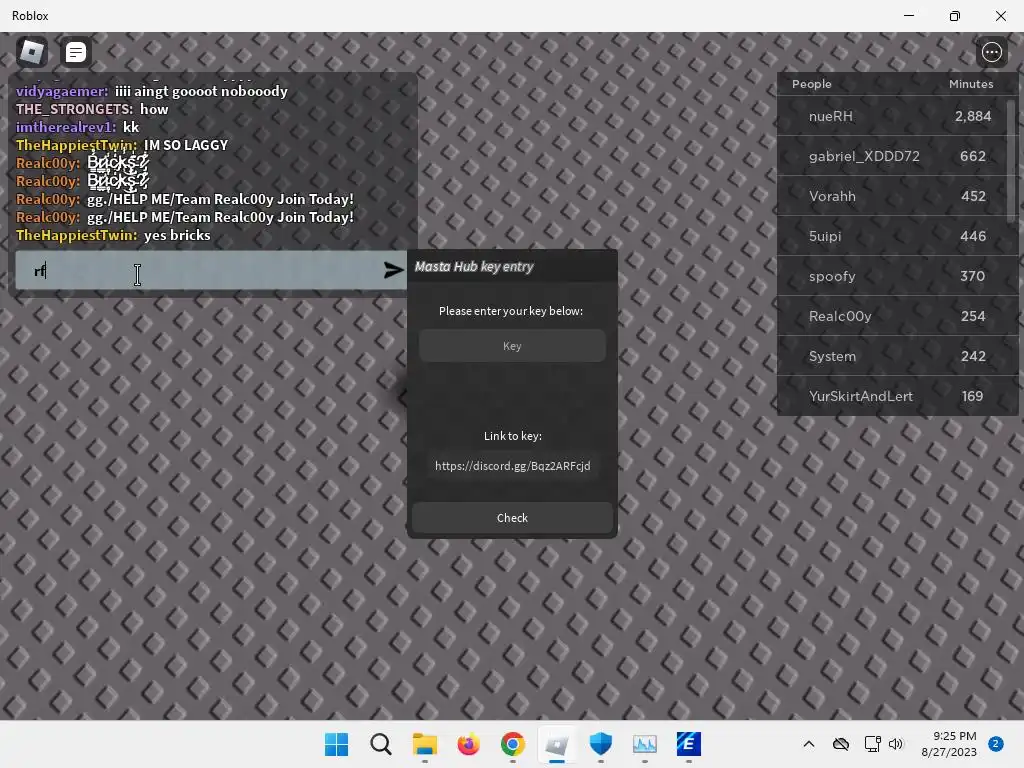
Task: Click the Minutes column header
Action: coord(970,84)
